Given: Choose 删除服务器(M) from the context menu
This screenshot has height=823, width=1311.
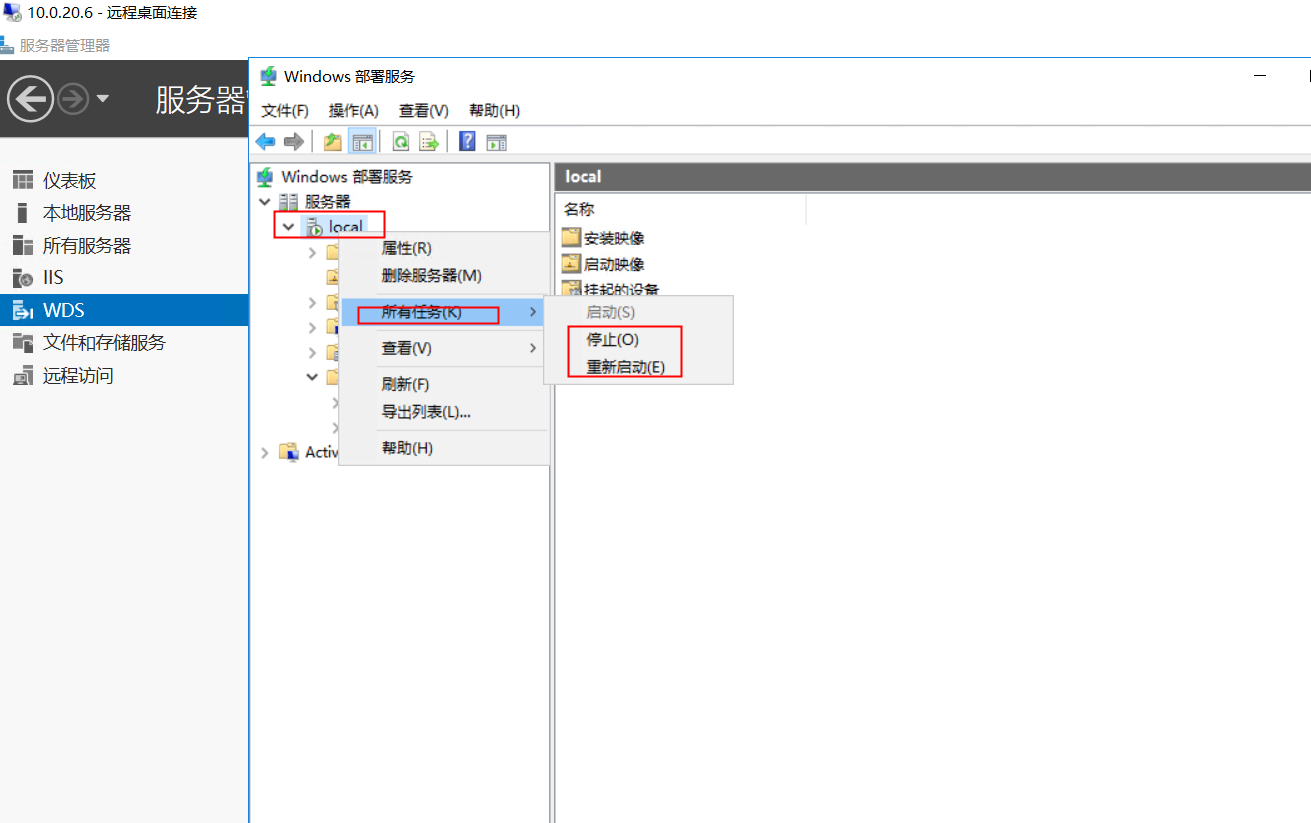Looking at the screenshot, I should tap(444, 275).
